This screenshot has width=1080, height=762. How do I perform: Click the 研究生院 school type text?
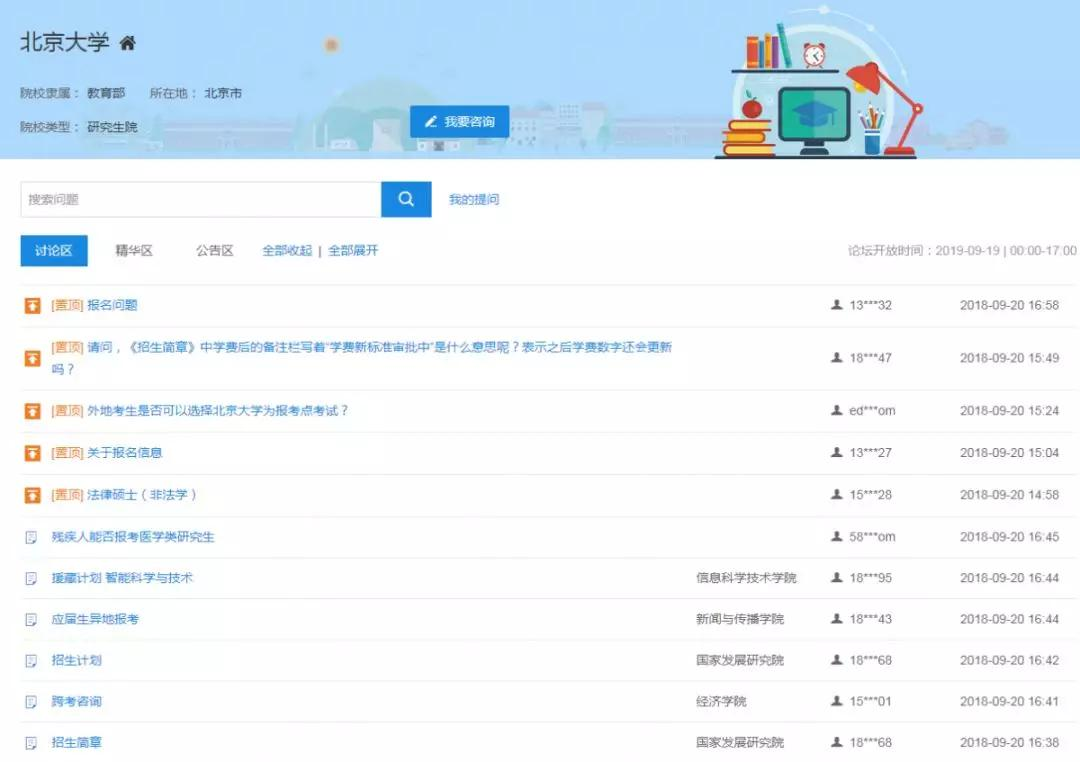[x=112, y=127]
